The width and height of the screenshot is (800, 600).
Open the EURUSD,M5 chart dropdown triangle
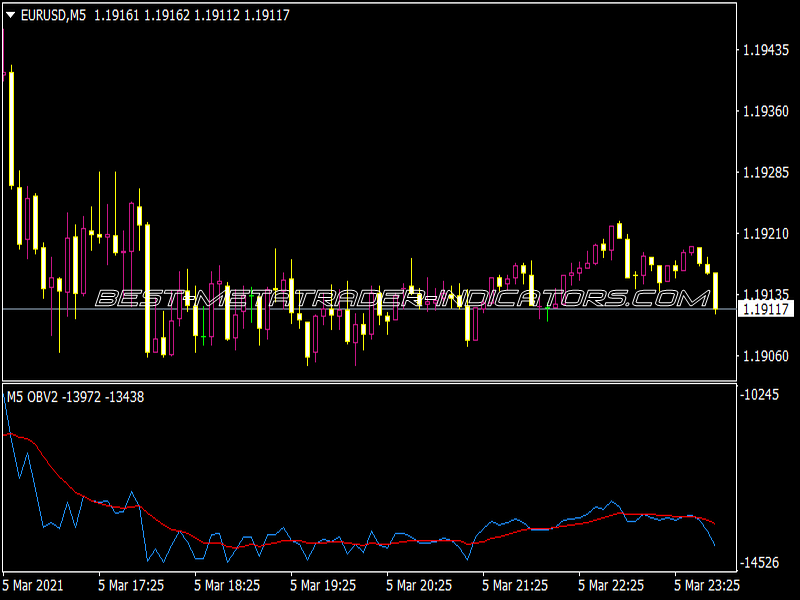pyautogui.click(x=10, y=15)
